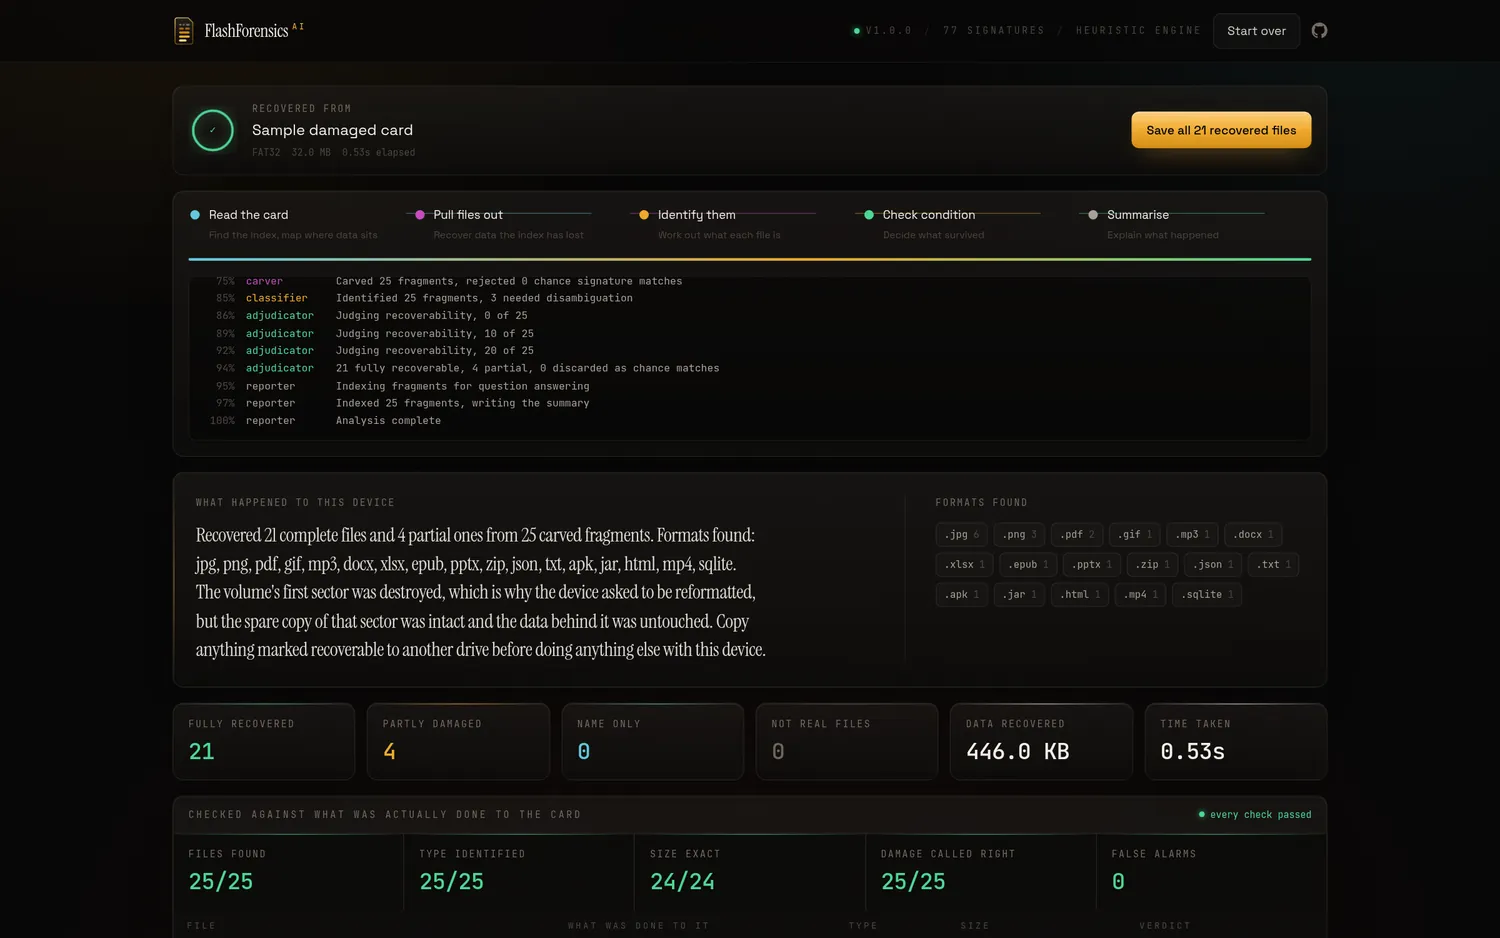The width and height of the screenshot is (1500, 938).
Task: Select the Read the card step
Action: (x=284, y=224)
